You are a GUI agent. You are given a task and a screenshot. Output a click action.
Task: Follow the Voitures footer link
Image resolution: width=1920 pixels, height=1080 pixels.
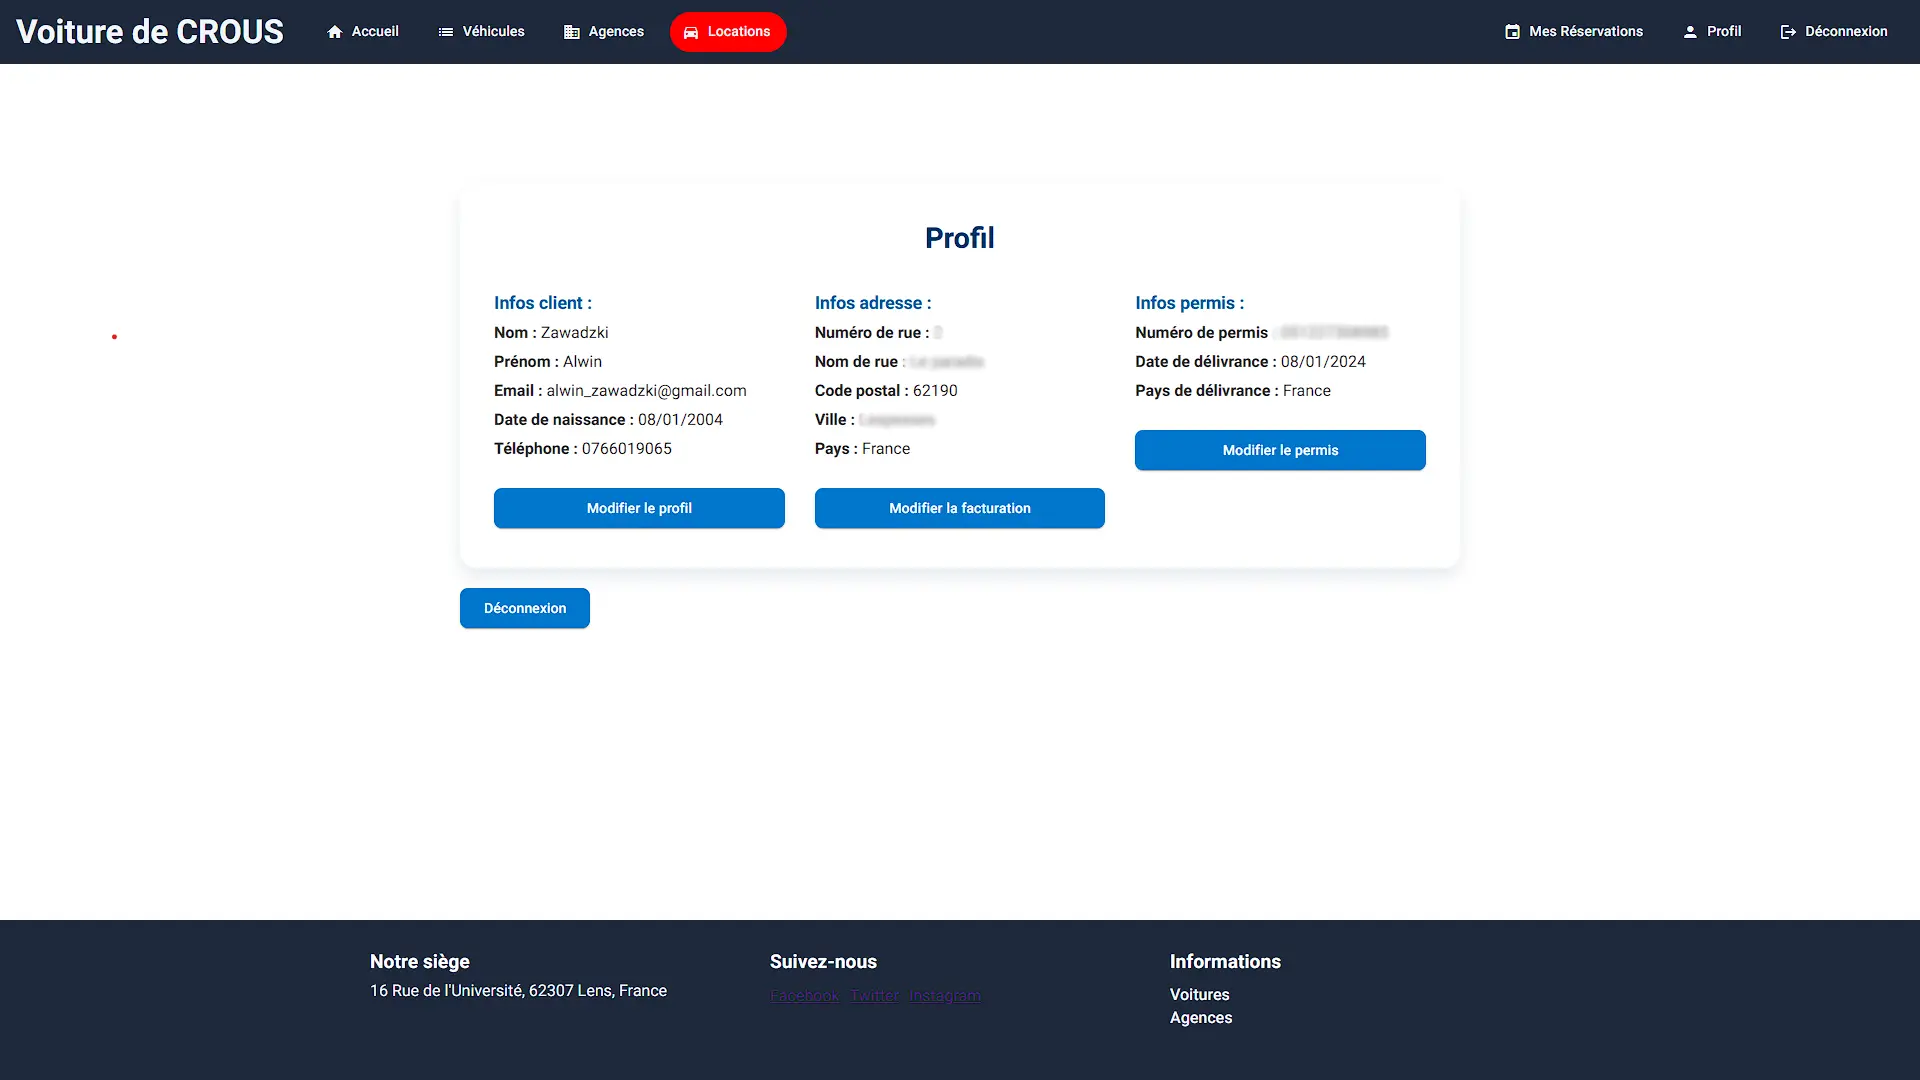1200,995
